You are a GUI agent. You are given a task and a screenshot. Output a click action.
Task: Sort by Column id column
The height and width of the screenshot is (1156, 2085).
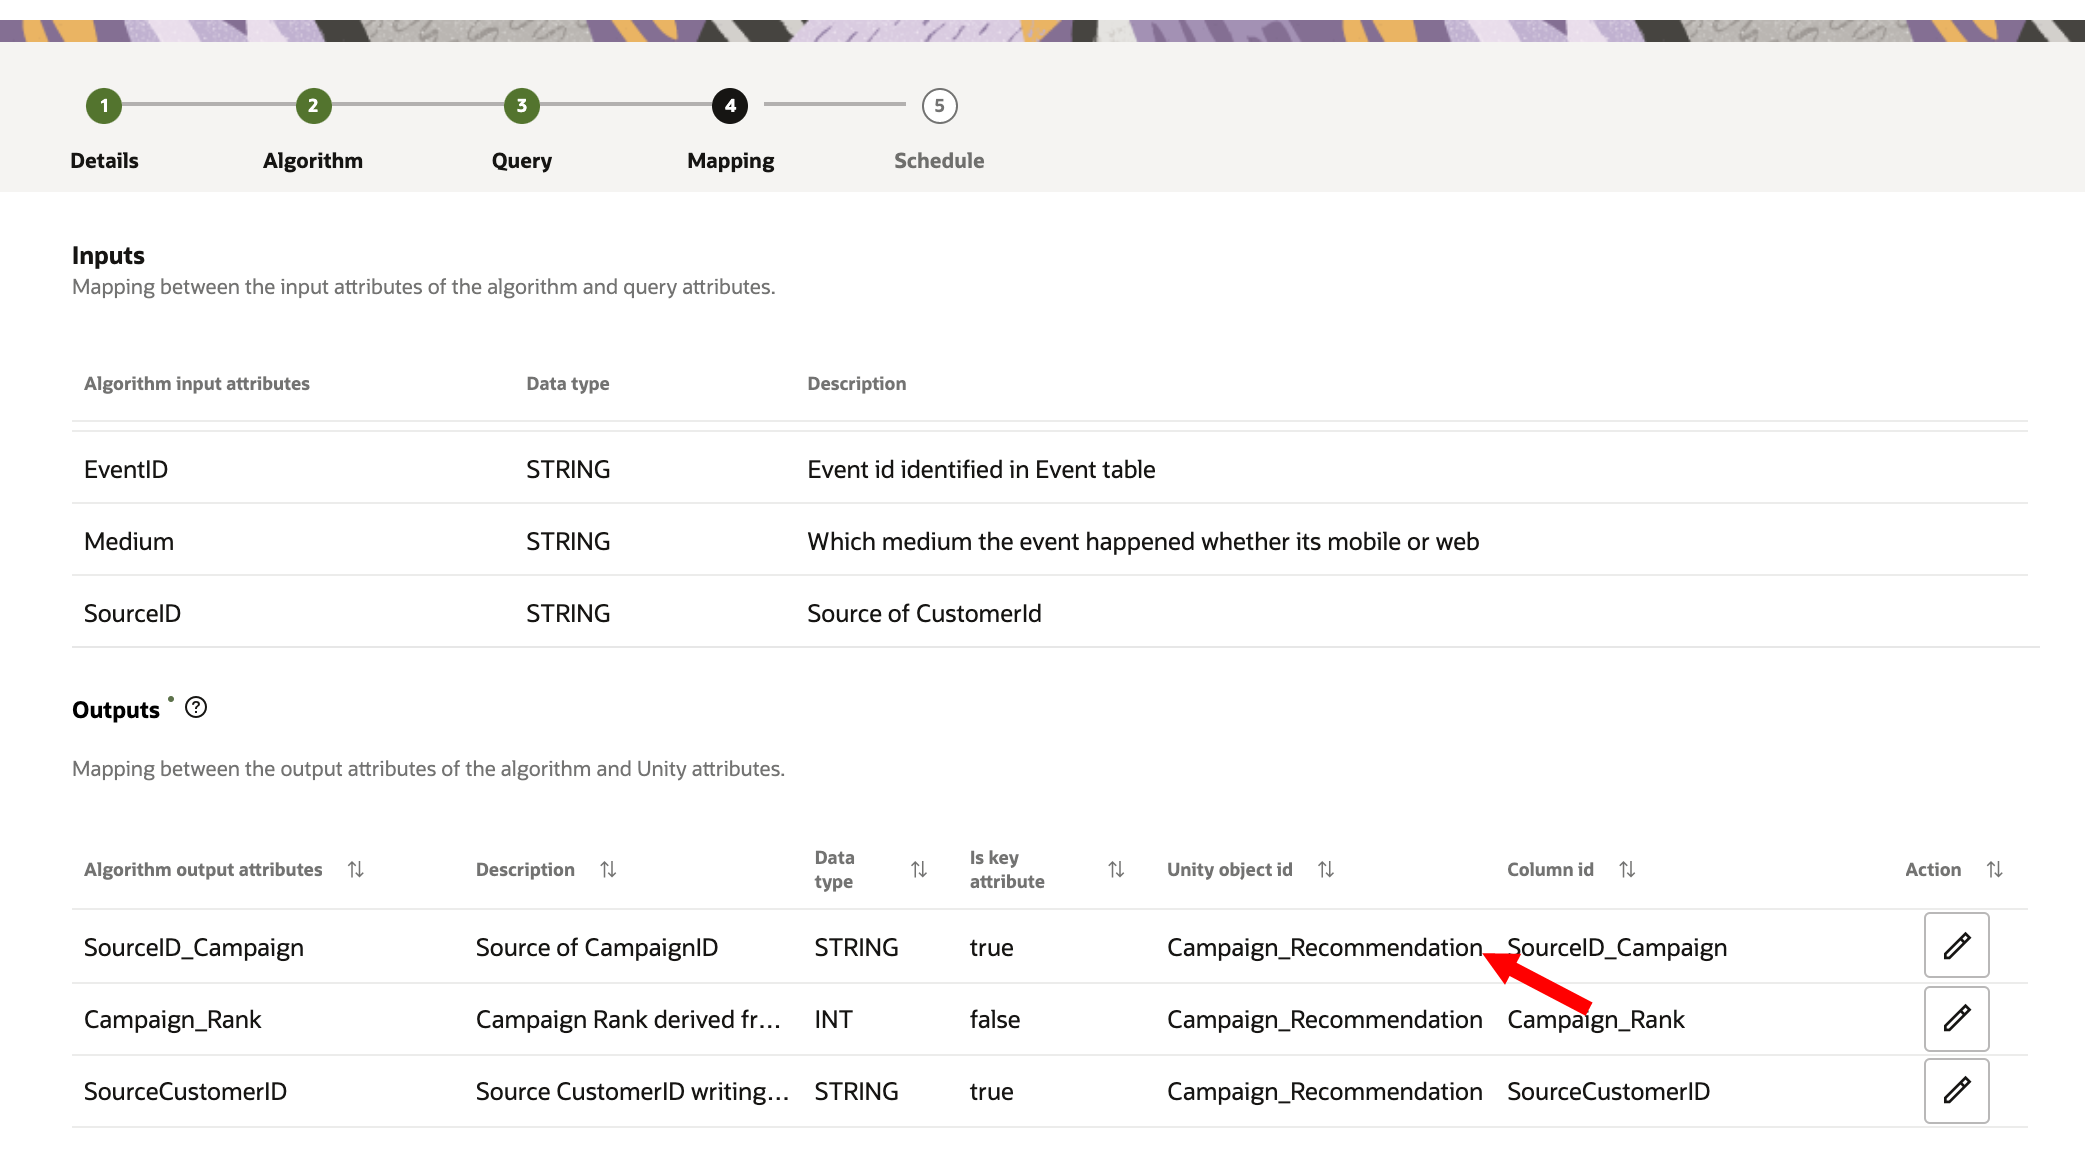tap(1627, 870)
